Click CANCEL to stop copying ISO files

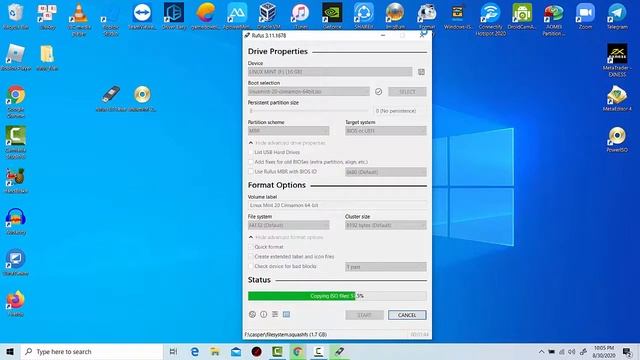click(x=407, y=315)
